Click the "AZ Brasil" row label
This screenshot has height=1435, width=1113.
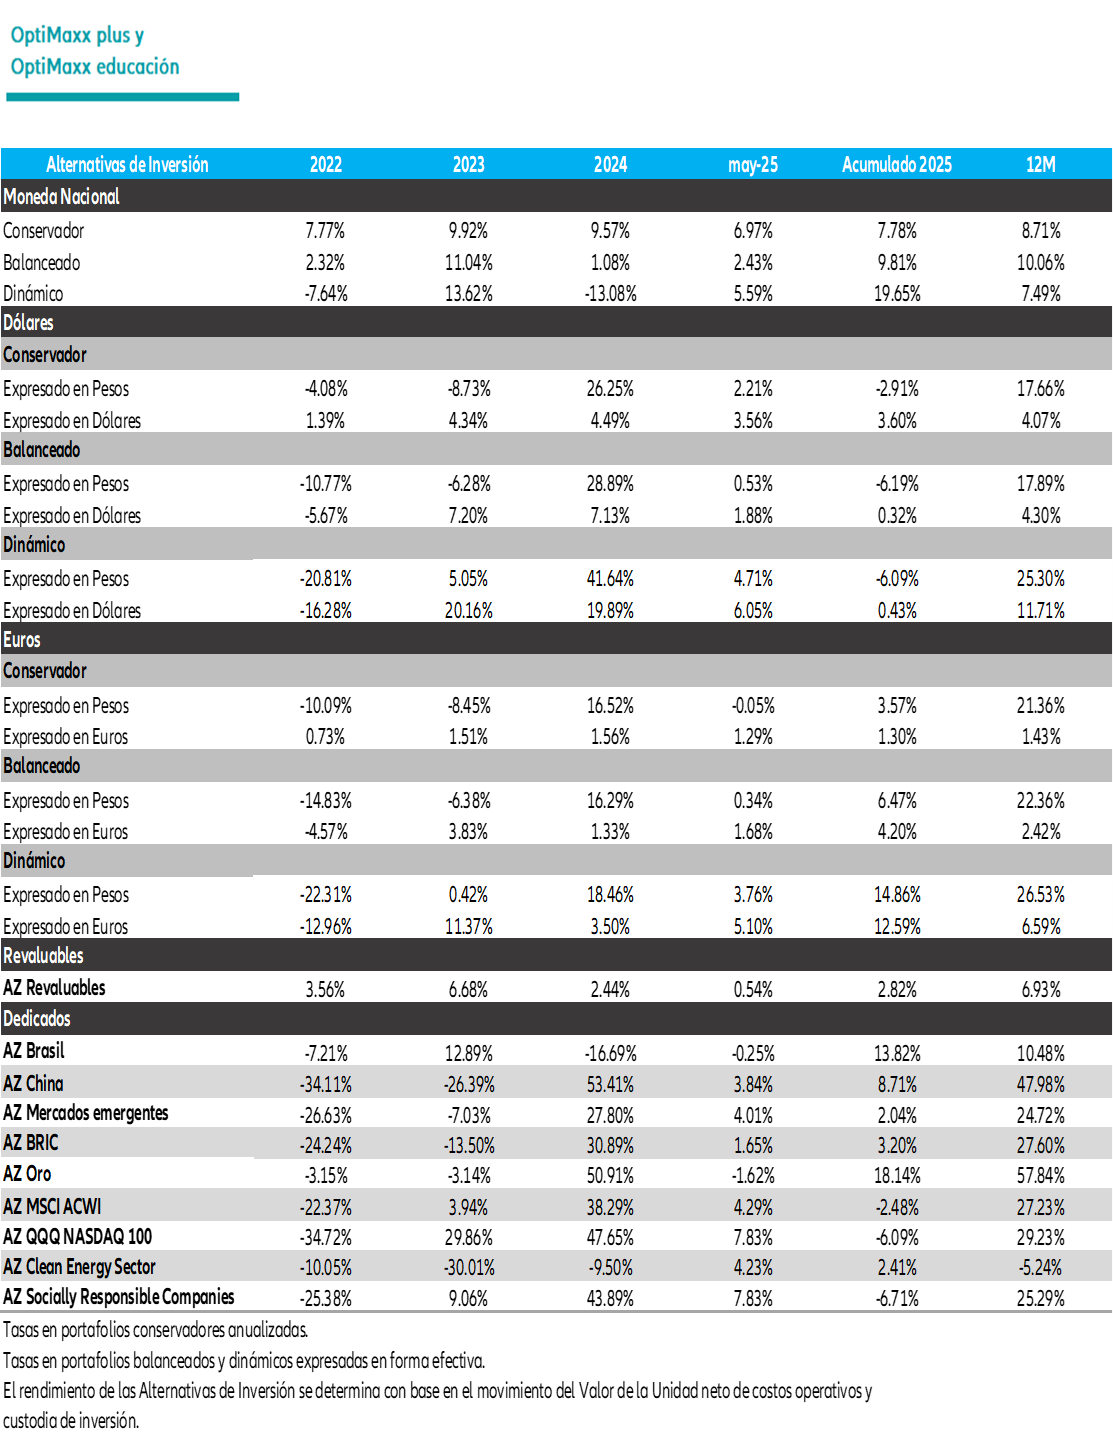click(x=34, y=1051)
